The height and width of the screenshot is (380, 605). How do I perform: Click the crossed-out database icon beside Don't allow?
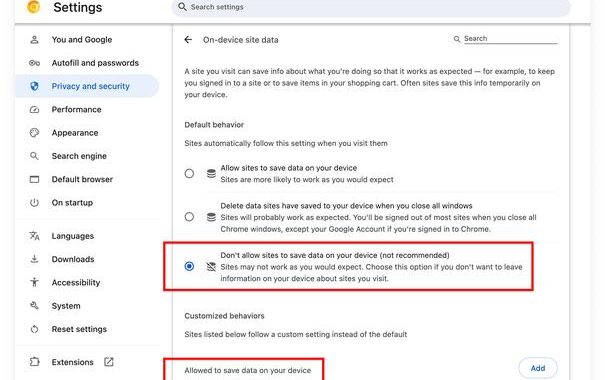click(211, 267)
